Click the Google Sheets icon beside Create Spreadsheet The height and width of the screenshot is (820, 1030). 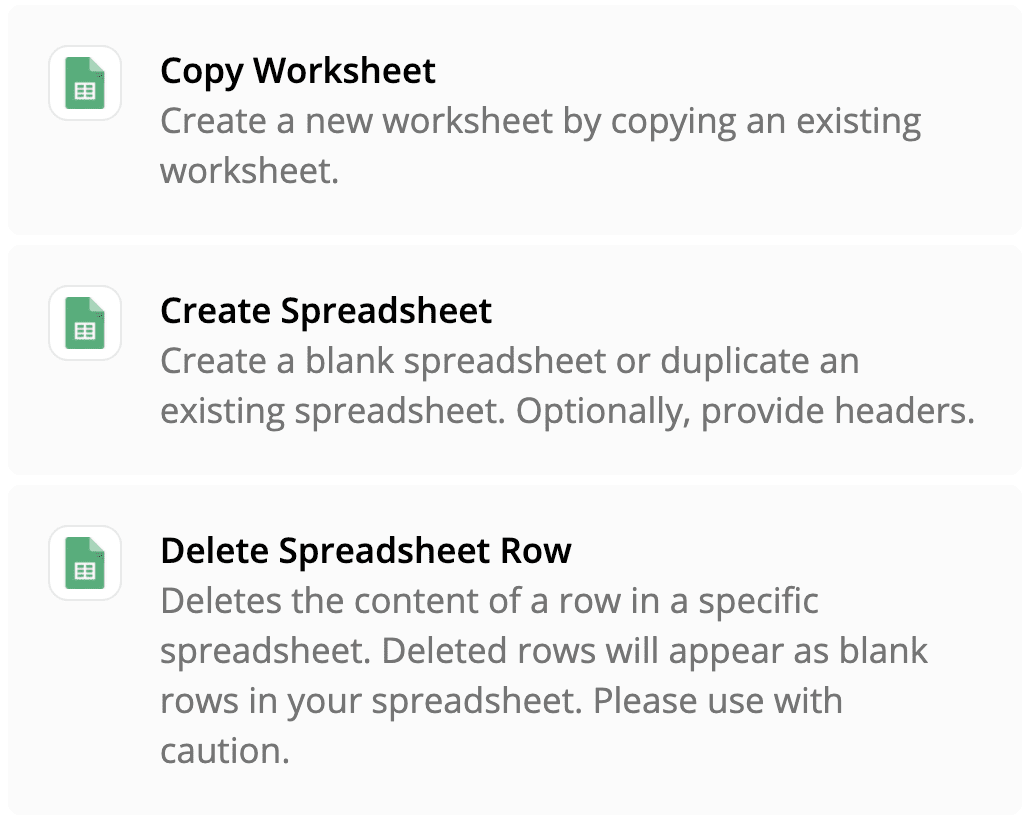[x=85, y=323]
